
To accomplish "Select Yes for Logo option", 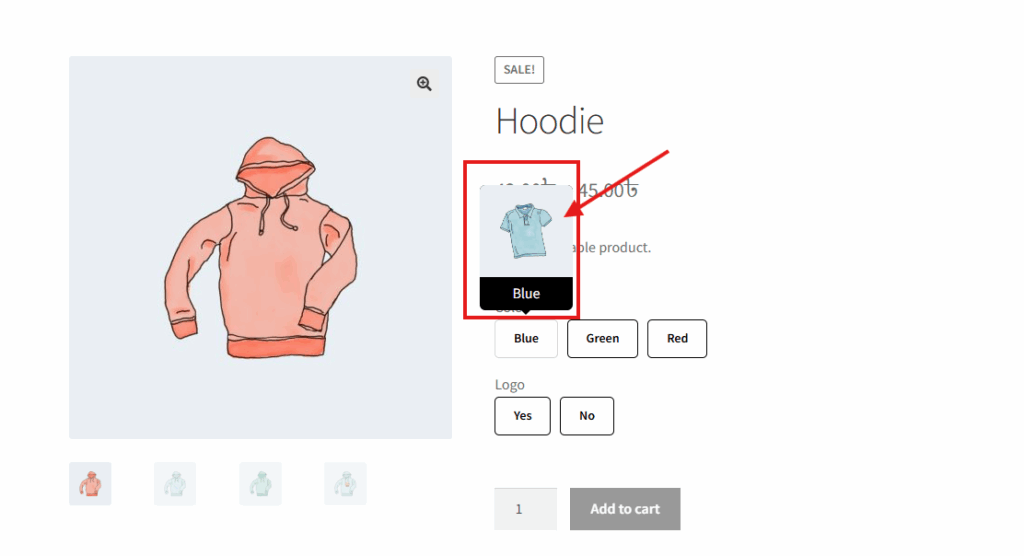I will 522,416.
